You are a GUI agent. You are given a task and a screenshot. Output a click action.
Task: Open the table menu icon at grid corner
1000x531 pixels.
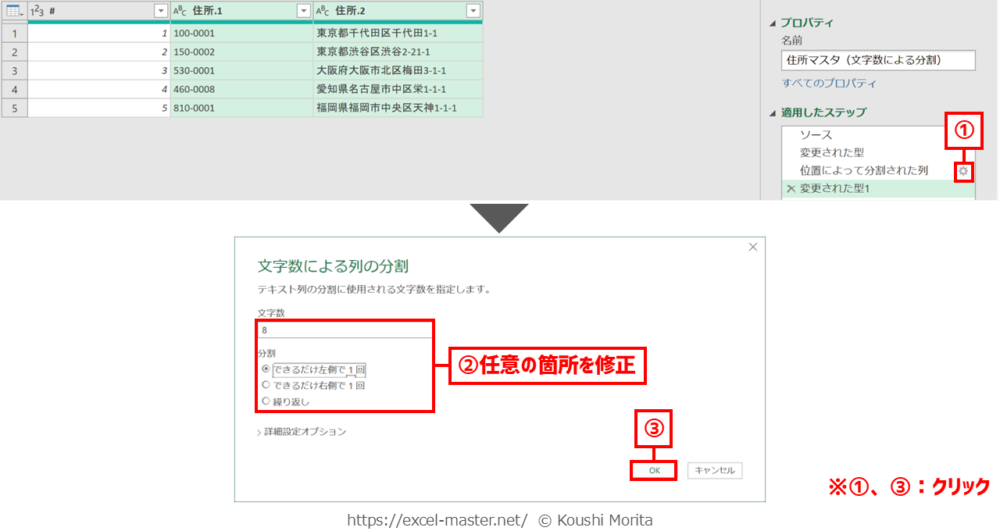pos(13,10)
